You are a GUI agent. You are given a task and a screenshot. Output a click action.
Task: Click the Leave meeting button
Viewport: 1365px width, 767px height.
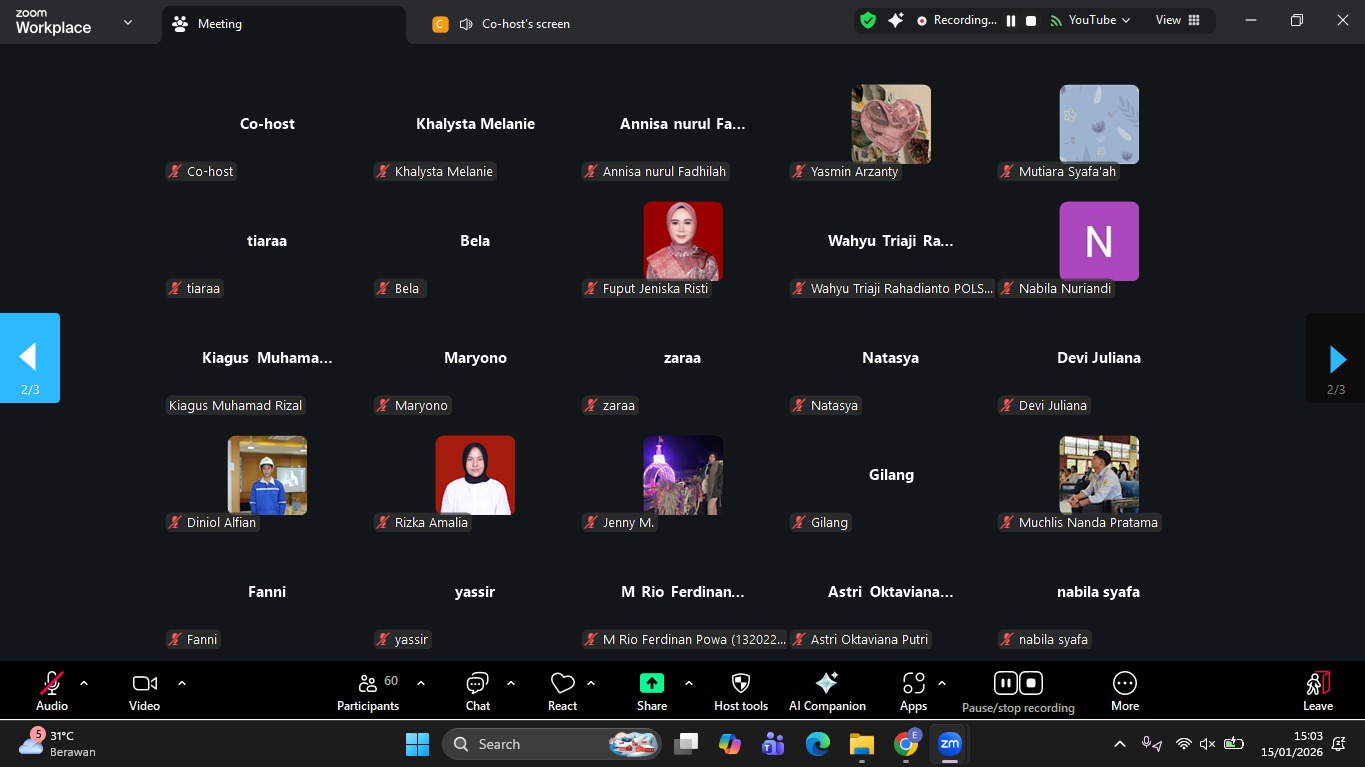click(x=1317, y=691)
